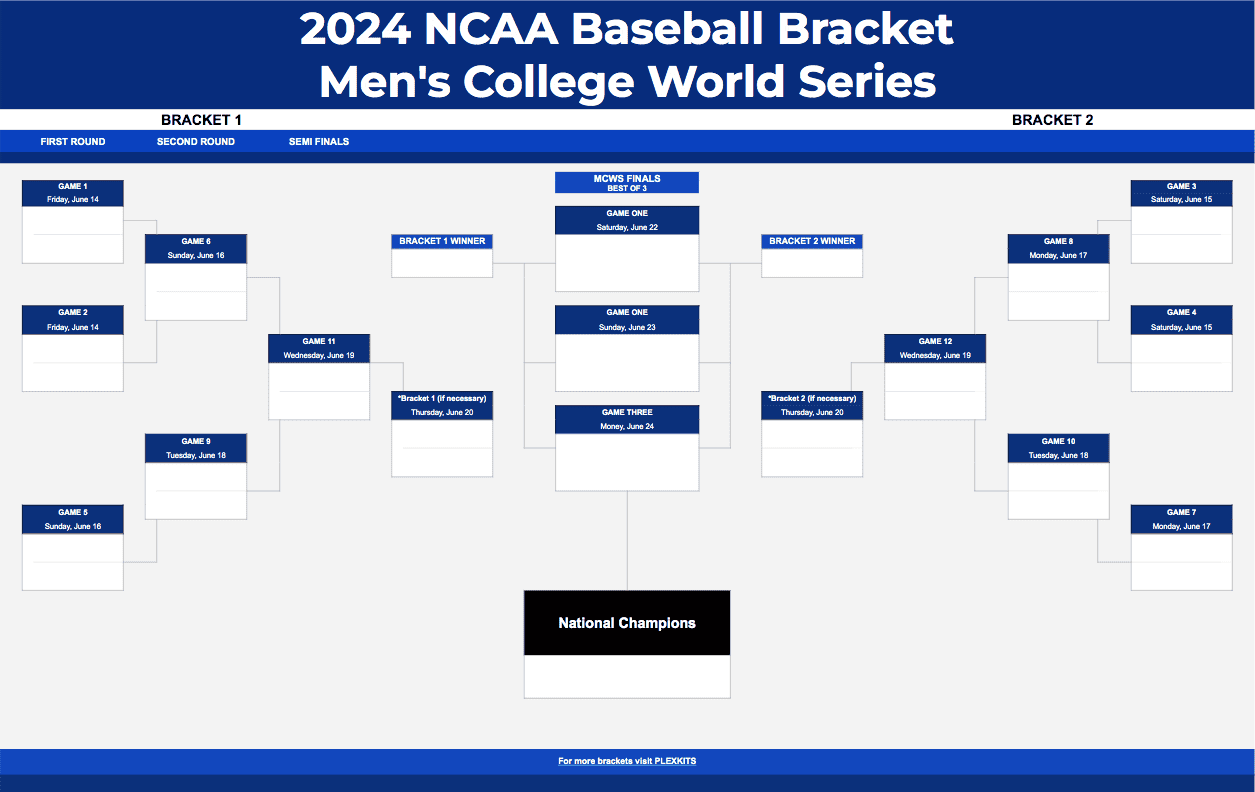The height and width of the screenshot is (792, 1255).
Task: Click the Bracket 2 Winner entry field
Action: click(x=812, y=263)
